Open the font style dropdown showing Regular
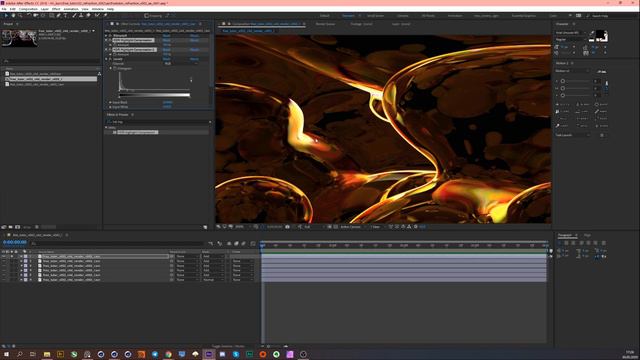The image size is (640, 360). 571,40
